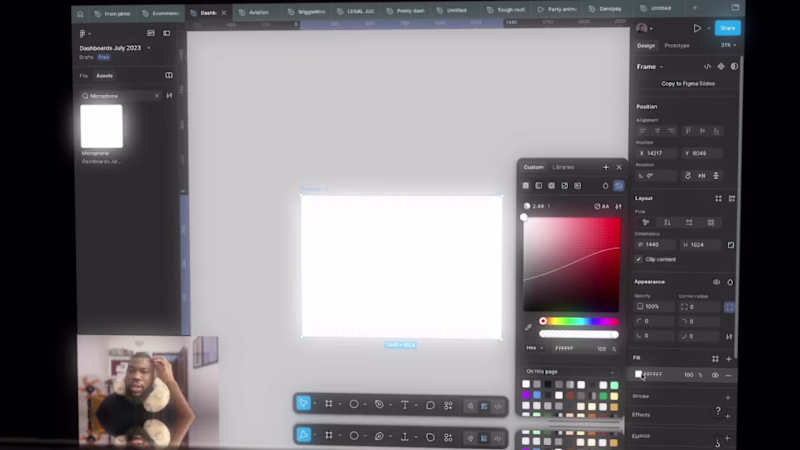Image resolution: width=800 pixels, height=450 pixels.
Task: Expand Dashboards July 2023 file name dropdown
Action: pyautogui.click(x=148, y=48)
